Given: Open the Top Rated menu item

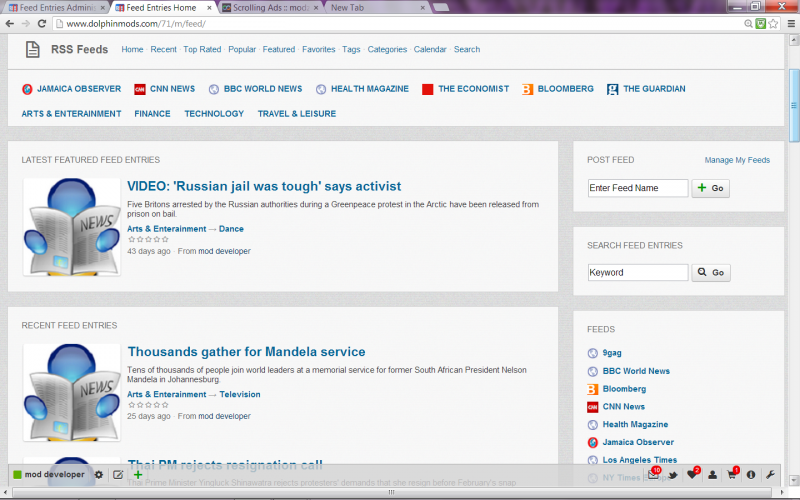Looking at the screenshot, I should (202, 49).
